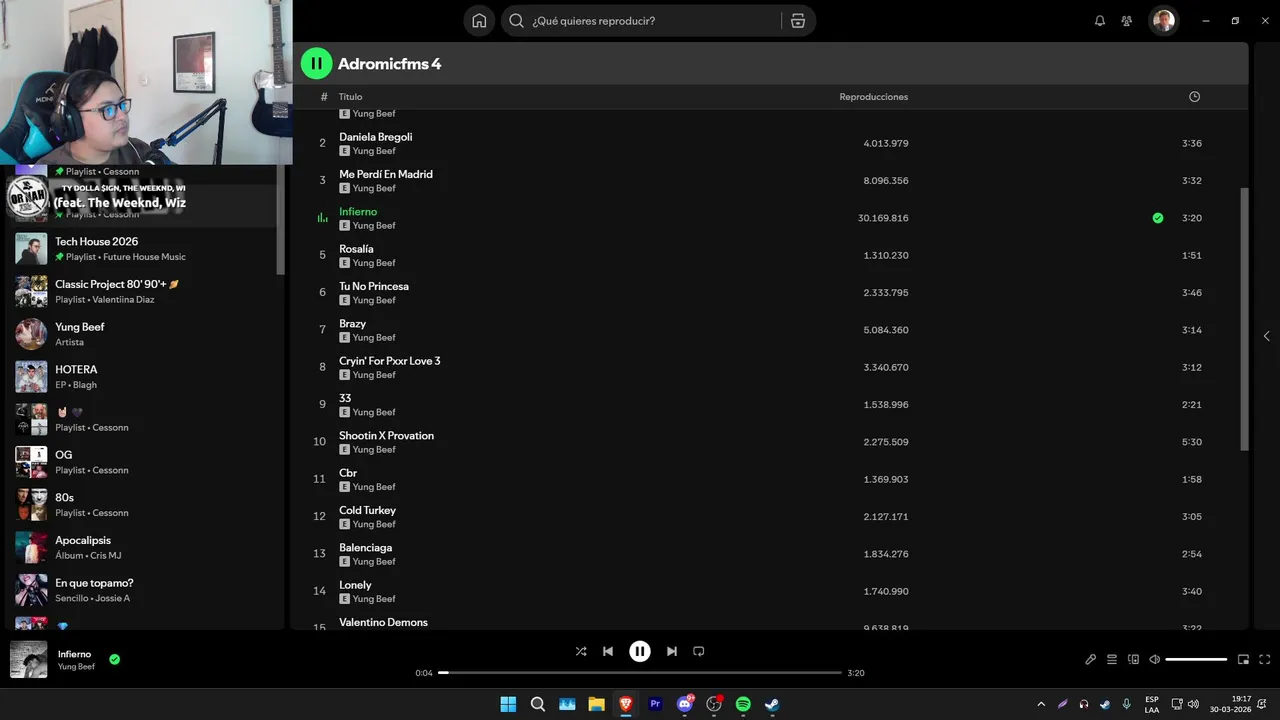
Task: Enter full screen mode
Action: pyautogui.click(x=1265, y=659)
